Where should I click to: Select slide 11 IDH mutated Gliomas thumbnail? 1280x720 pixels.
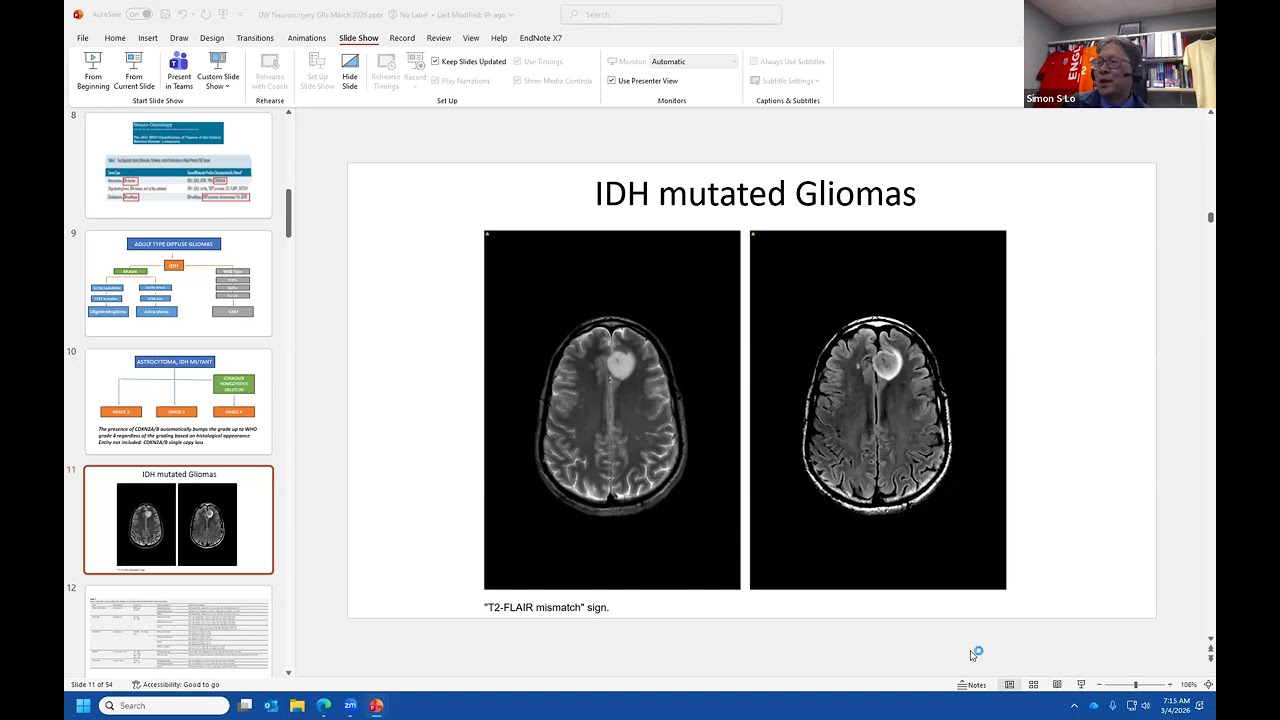[x=178, y=520]
